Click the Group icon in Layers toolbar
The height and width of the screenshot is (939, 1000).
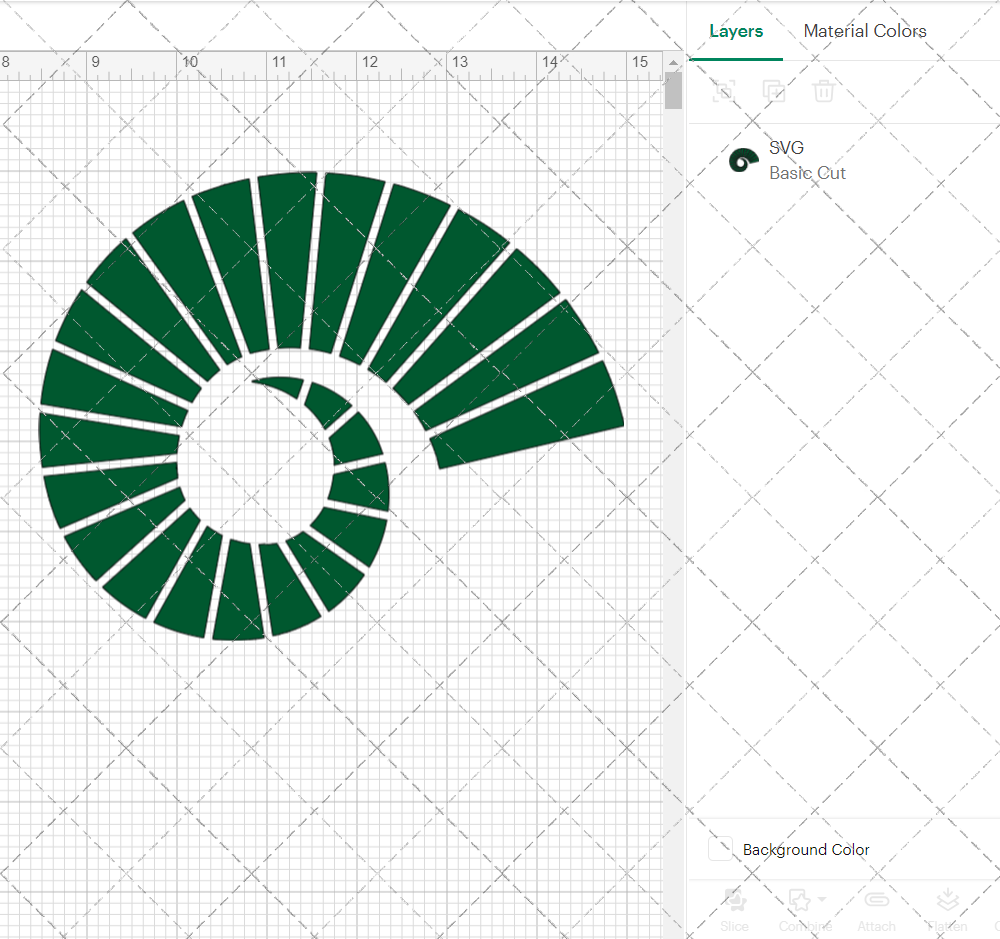[724, 91]
